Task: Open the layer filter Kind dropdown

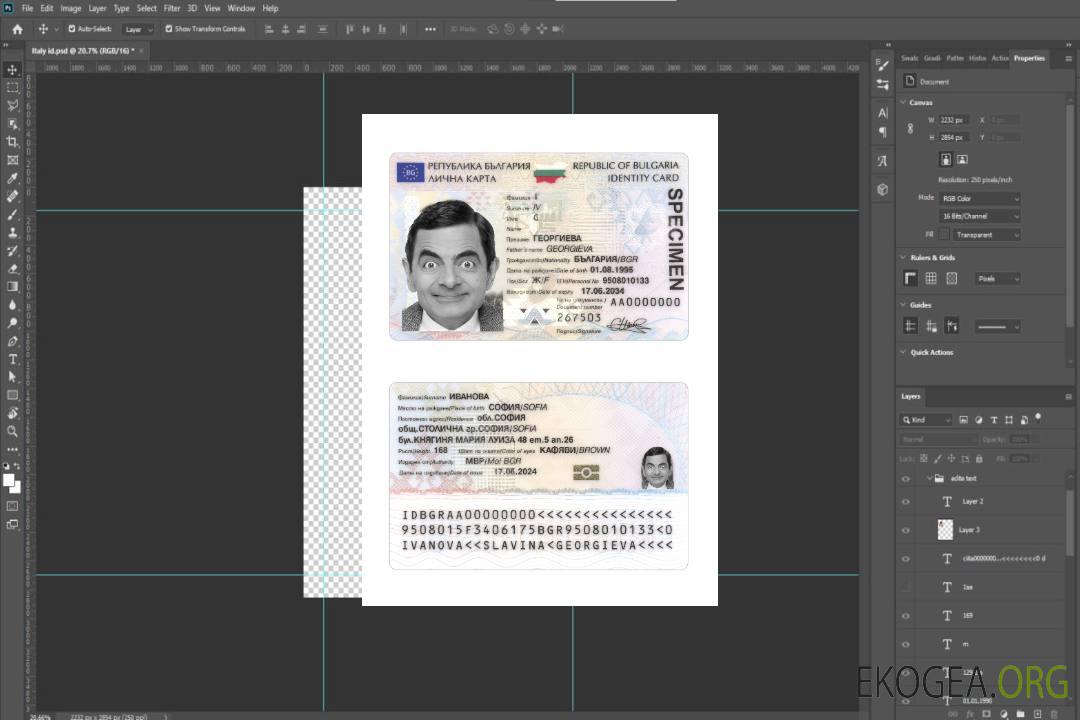Action: click(x=926, y=420)
